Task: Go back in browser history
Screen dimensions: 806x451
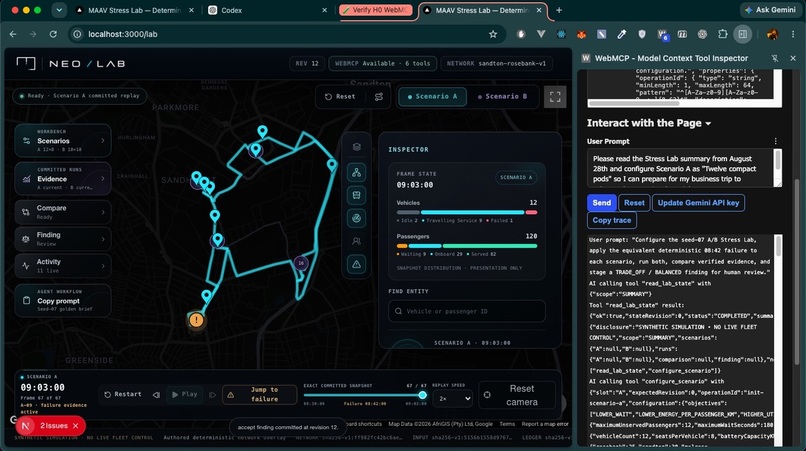Action: (13, 34)
